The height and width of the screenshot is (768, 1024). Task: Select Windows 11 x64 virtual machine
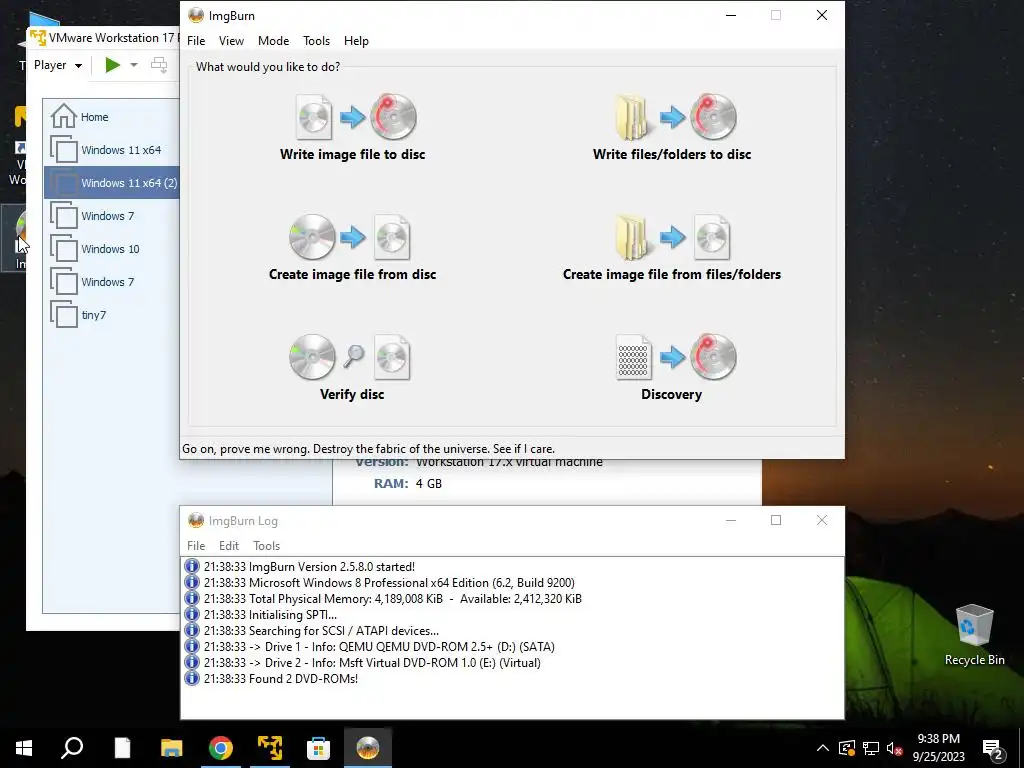tap(111, 150)
